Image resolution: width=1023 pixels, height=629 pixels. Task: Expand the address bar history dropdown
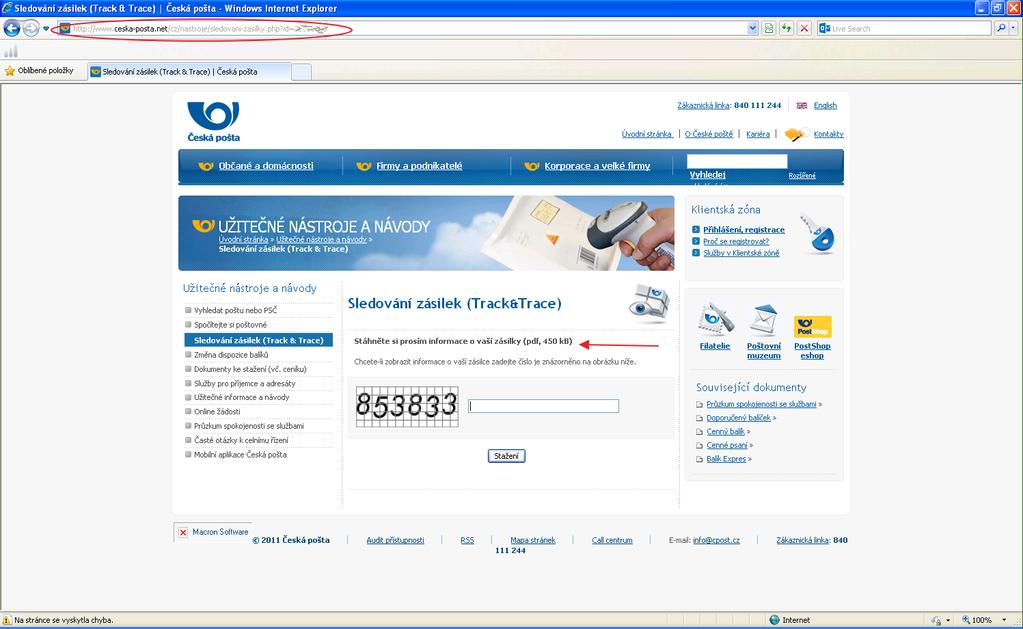[753, 29]
